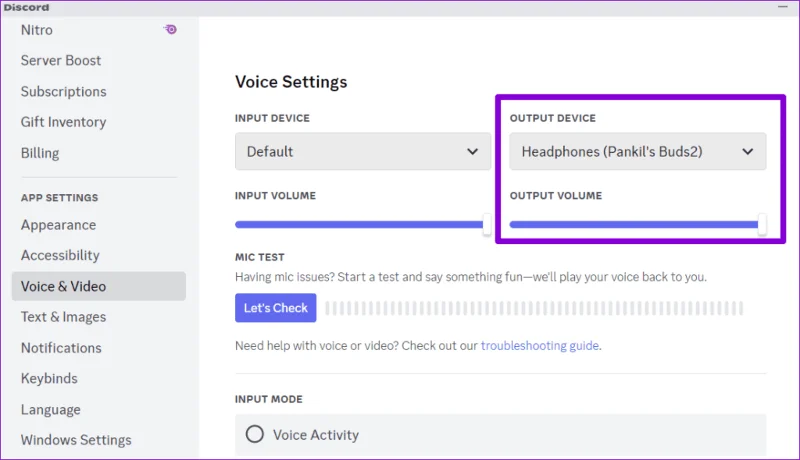Click the Output Device chevron arrow
Screen dimensions: 800x460
click(x=747, y=151)
